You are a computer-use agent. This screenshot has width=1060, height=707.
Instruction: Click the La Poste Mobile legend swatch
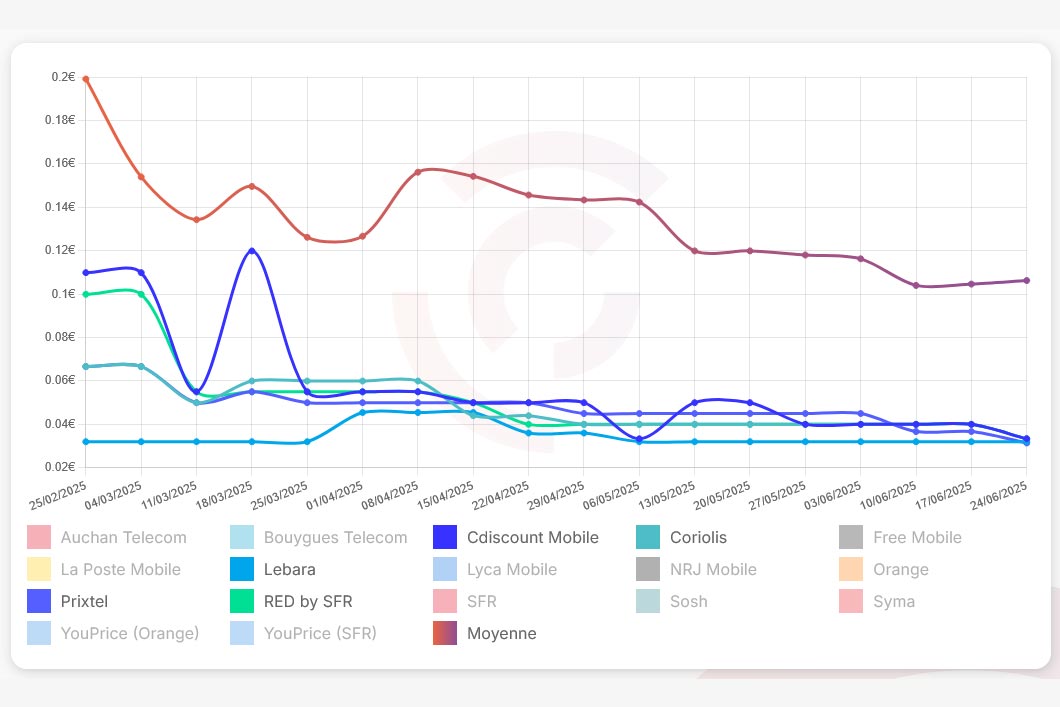(39, 569)
